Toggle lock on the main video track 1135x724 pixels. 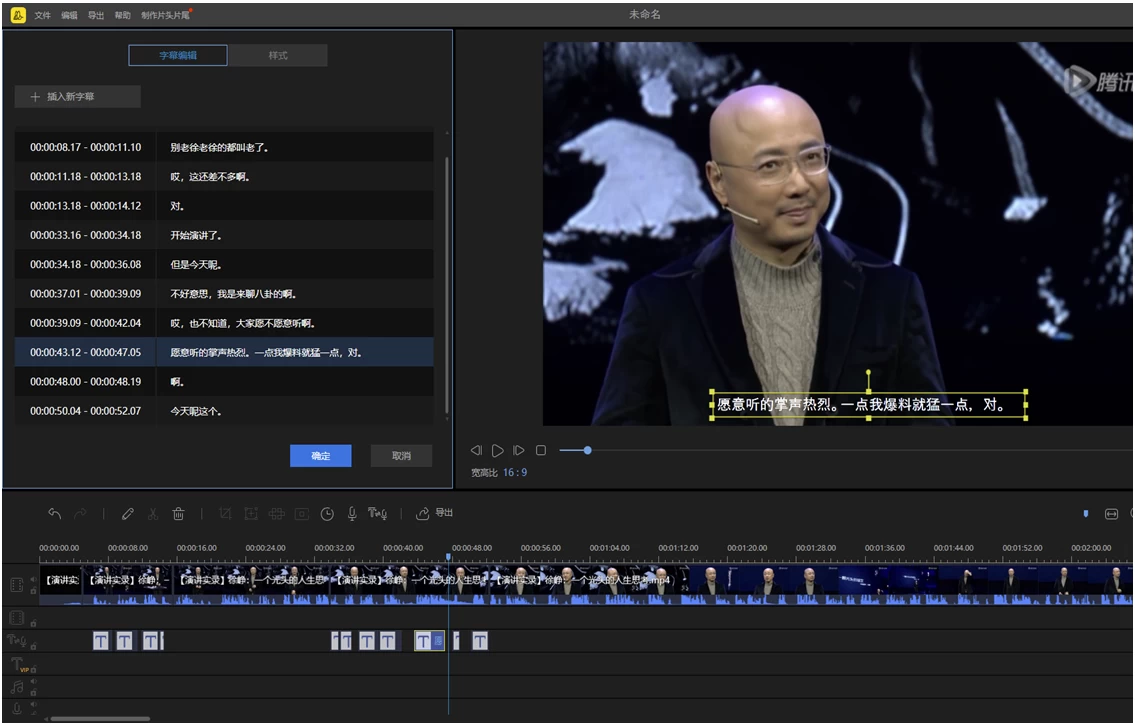[33, 591]
